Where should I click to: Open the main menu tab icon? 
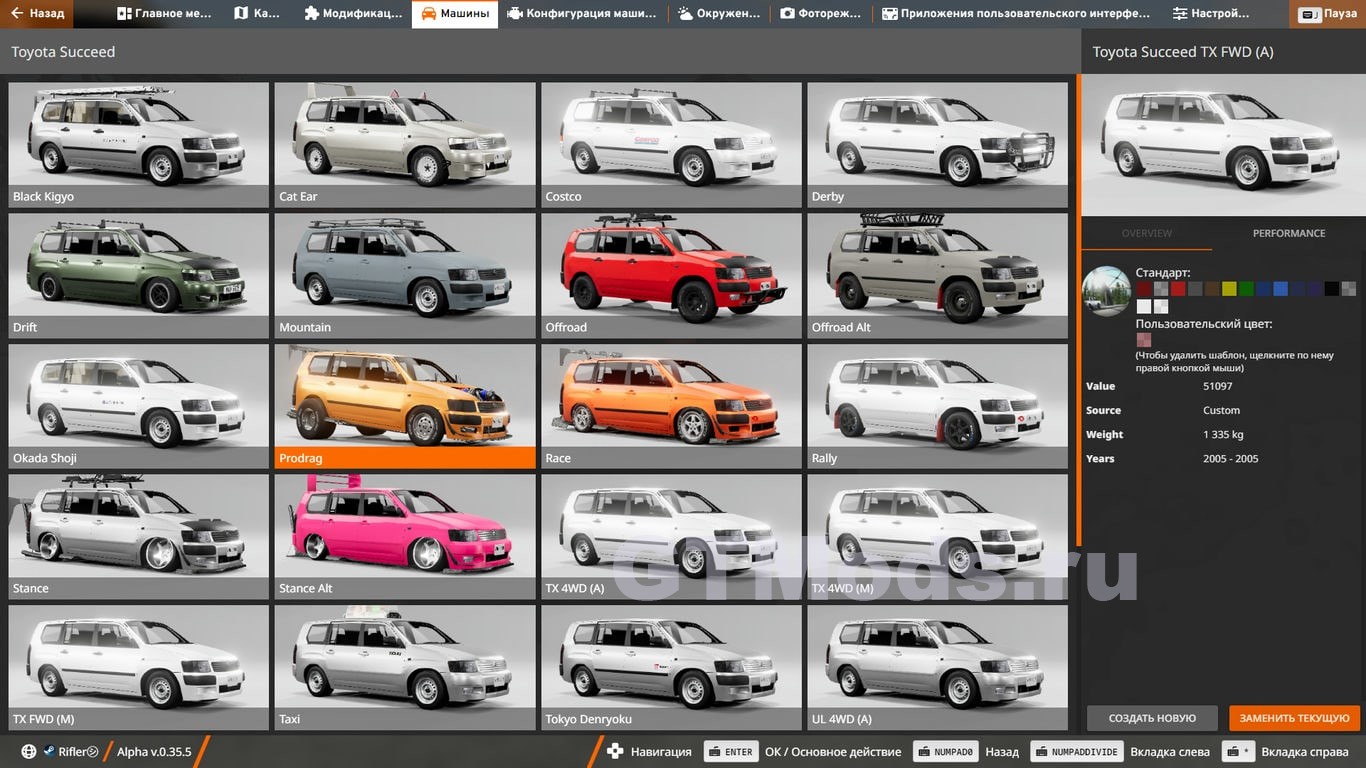(x=124, y=14)
